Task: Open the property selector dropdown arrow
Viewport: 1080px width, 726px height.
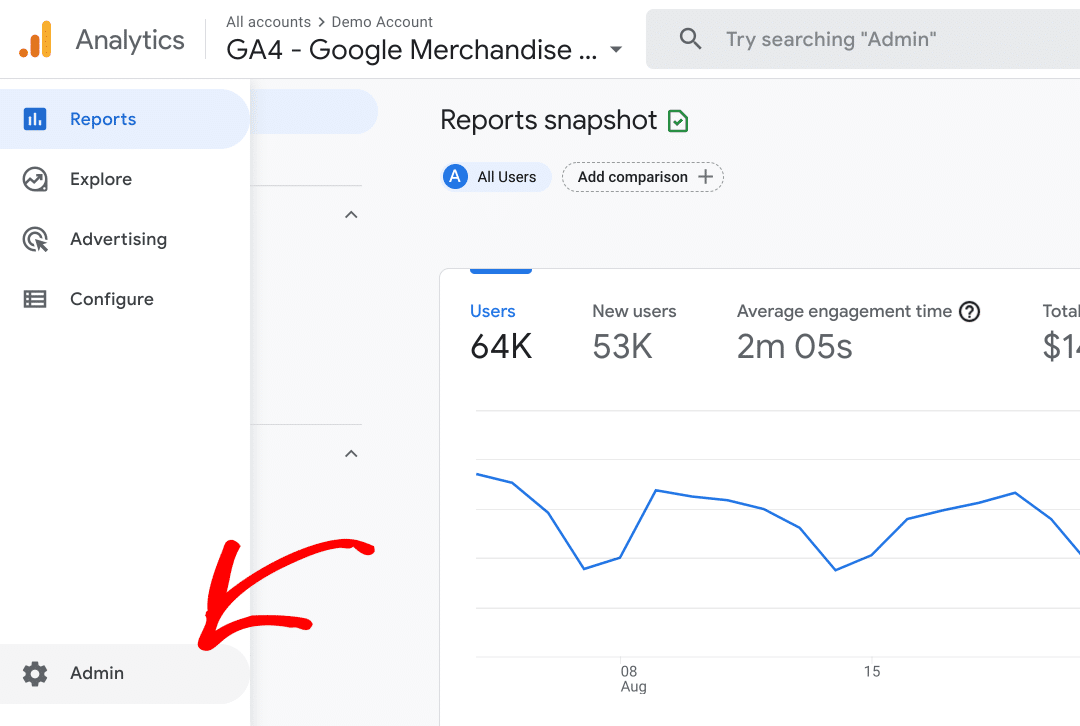Action: click(x=616, y=50)
